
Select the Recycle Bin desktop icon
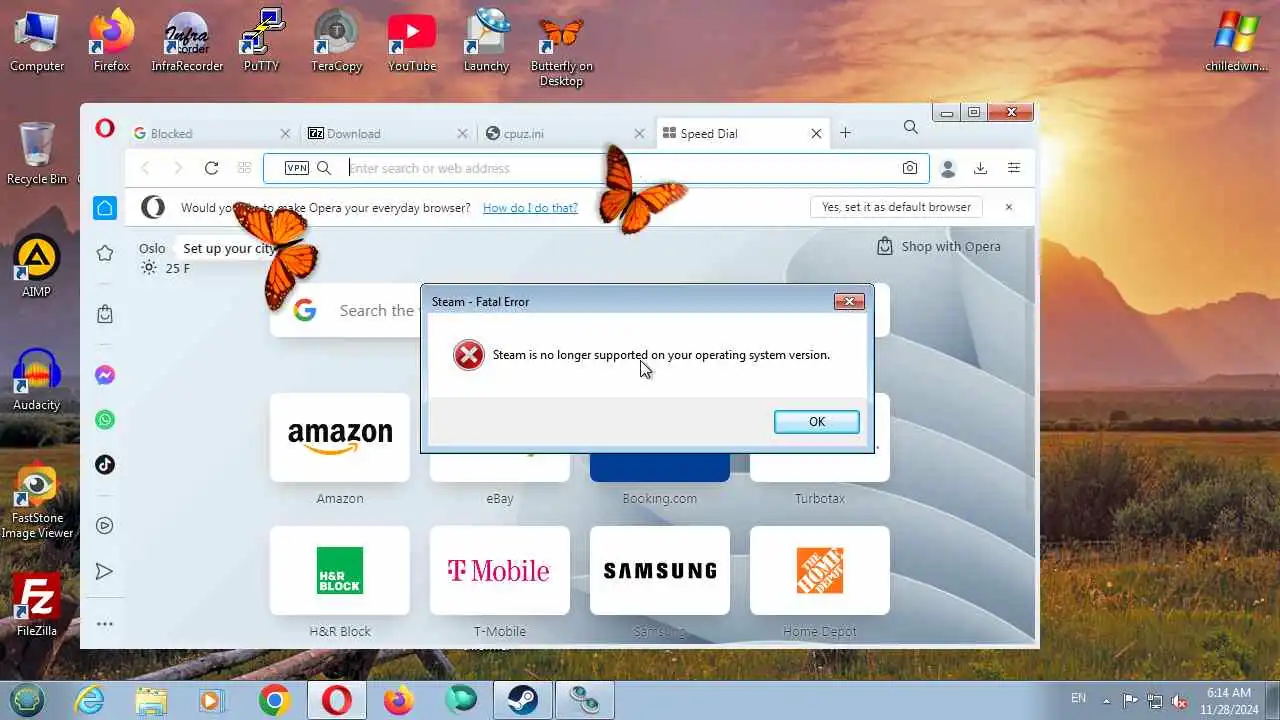37,154
